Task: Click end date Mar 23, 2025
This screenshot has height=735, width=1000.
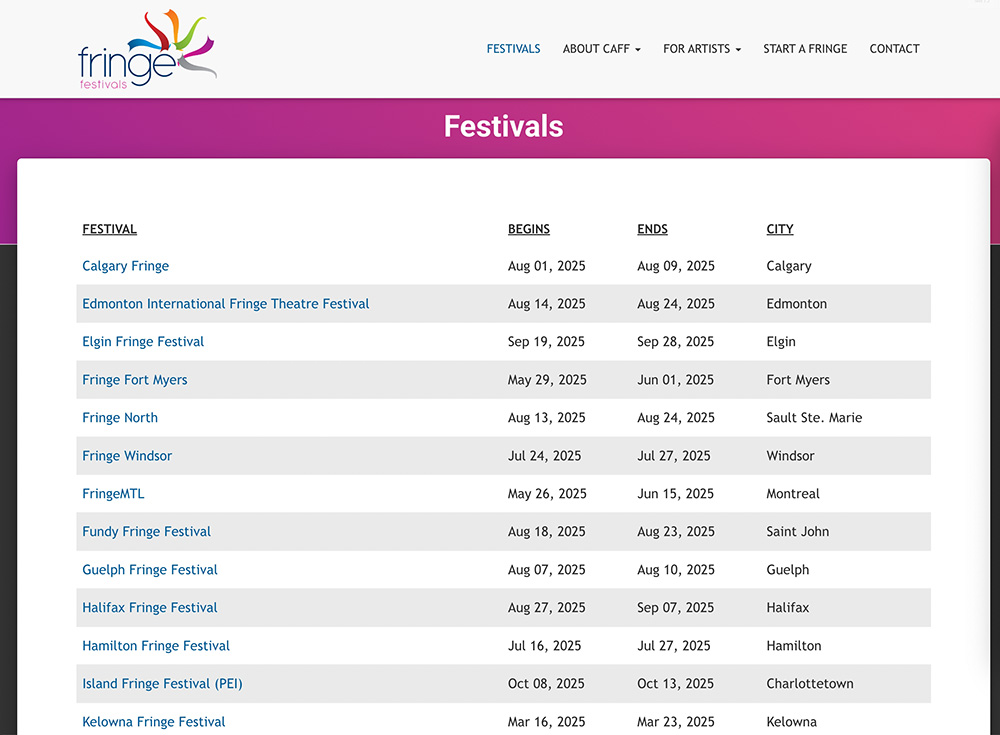Action: point(676,722)
